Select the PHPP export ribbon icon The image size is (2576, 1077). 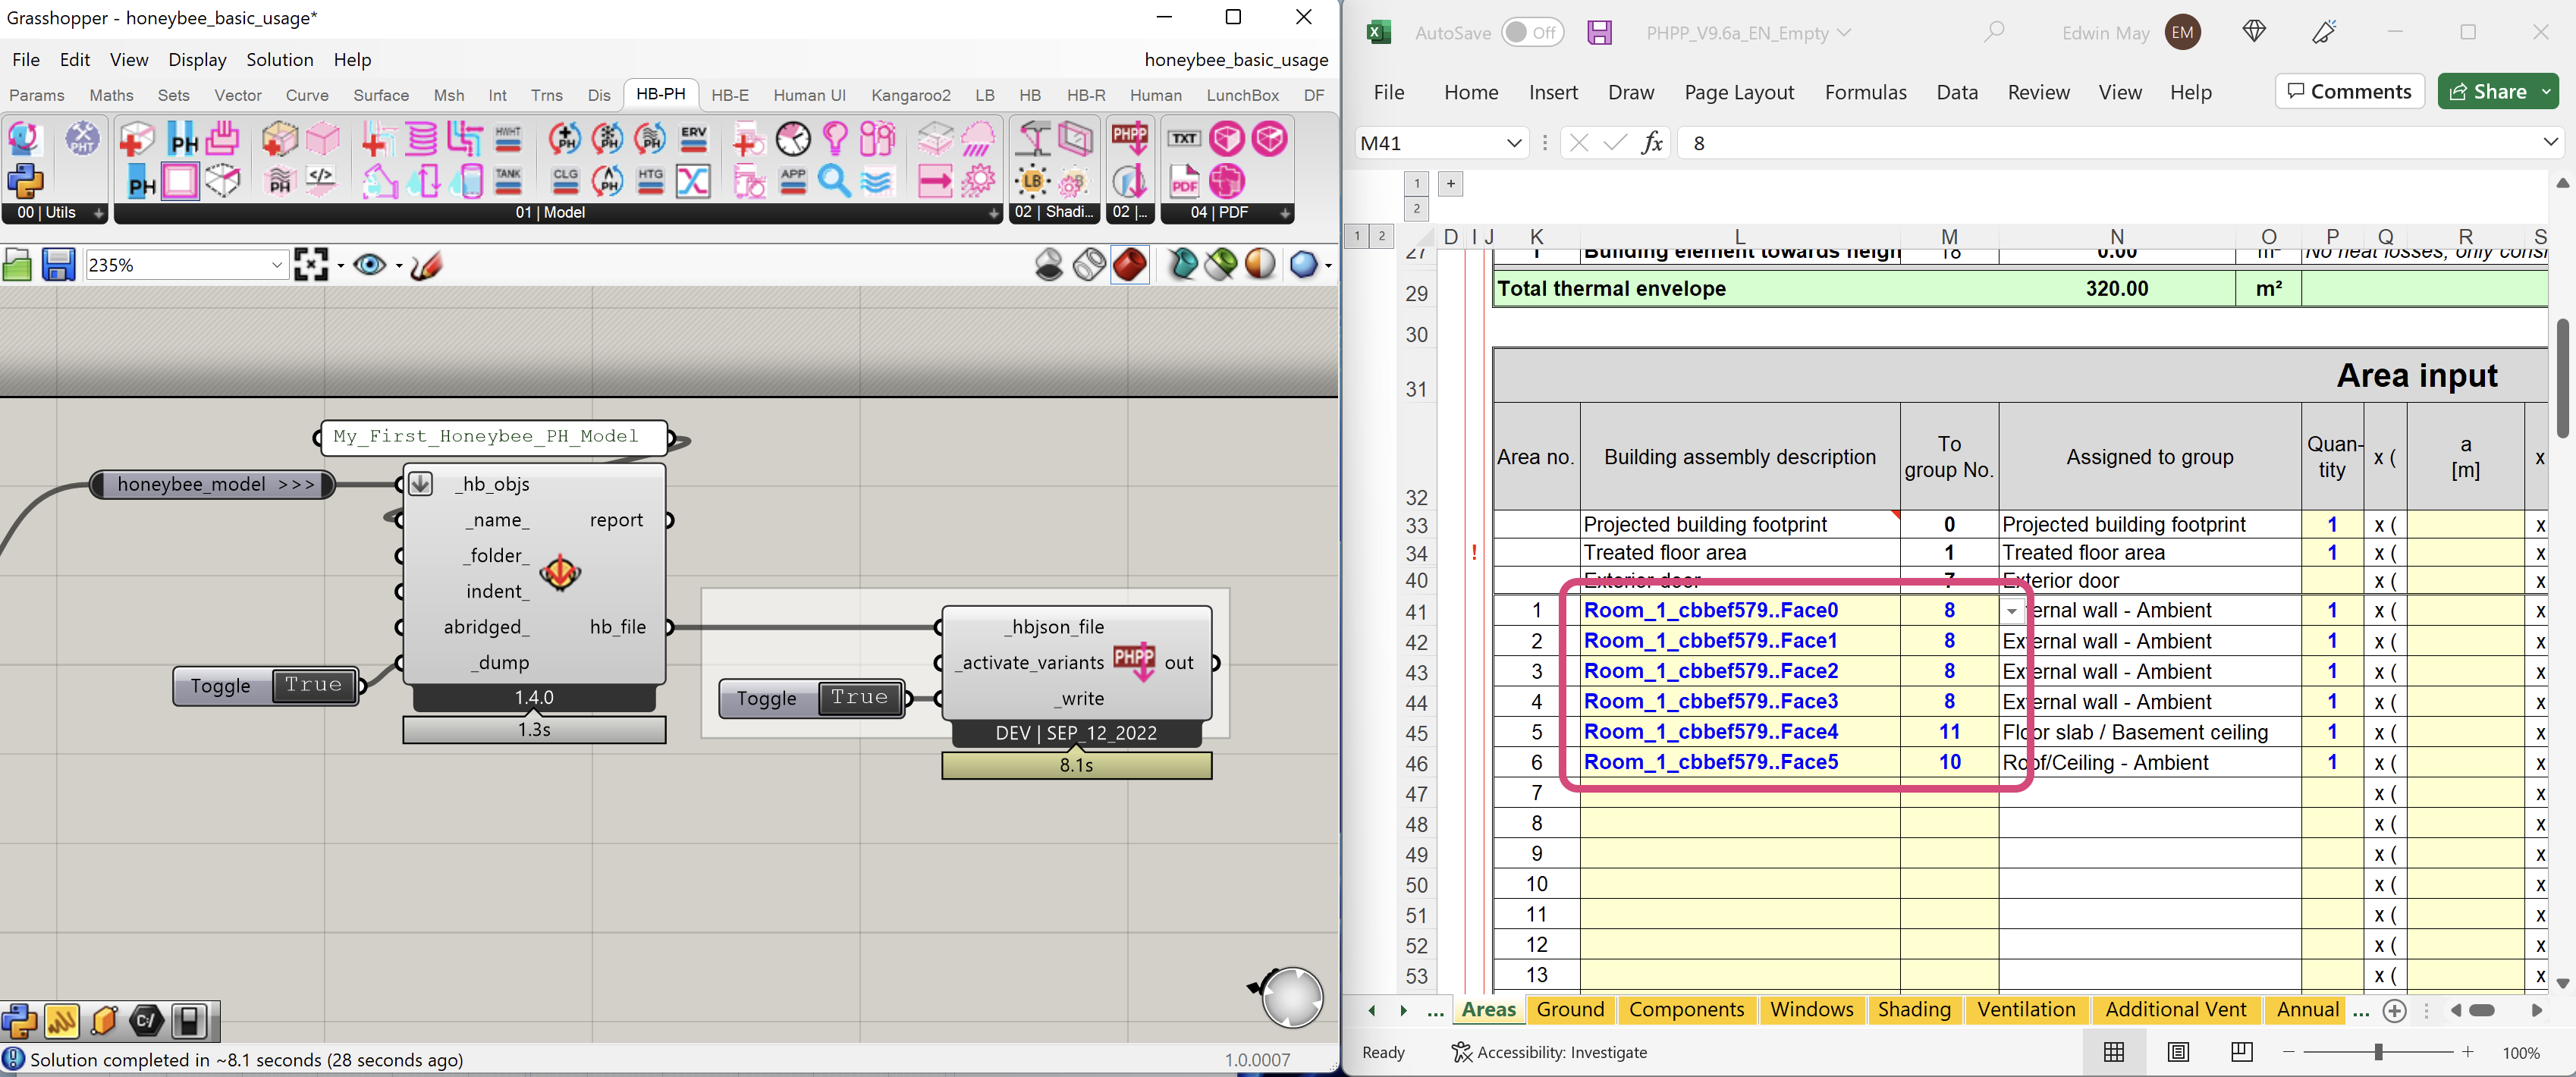click(1130, 139)
